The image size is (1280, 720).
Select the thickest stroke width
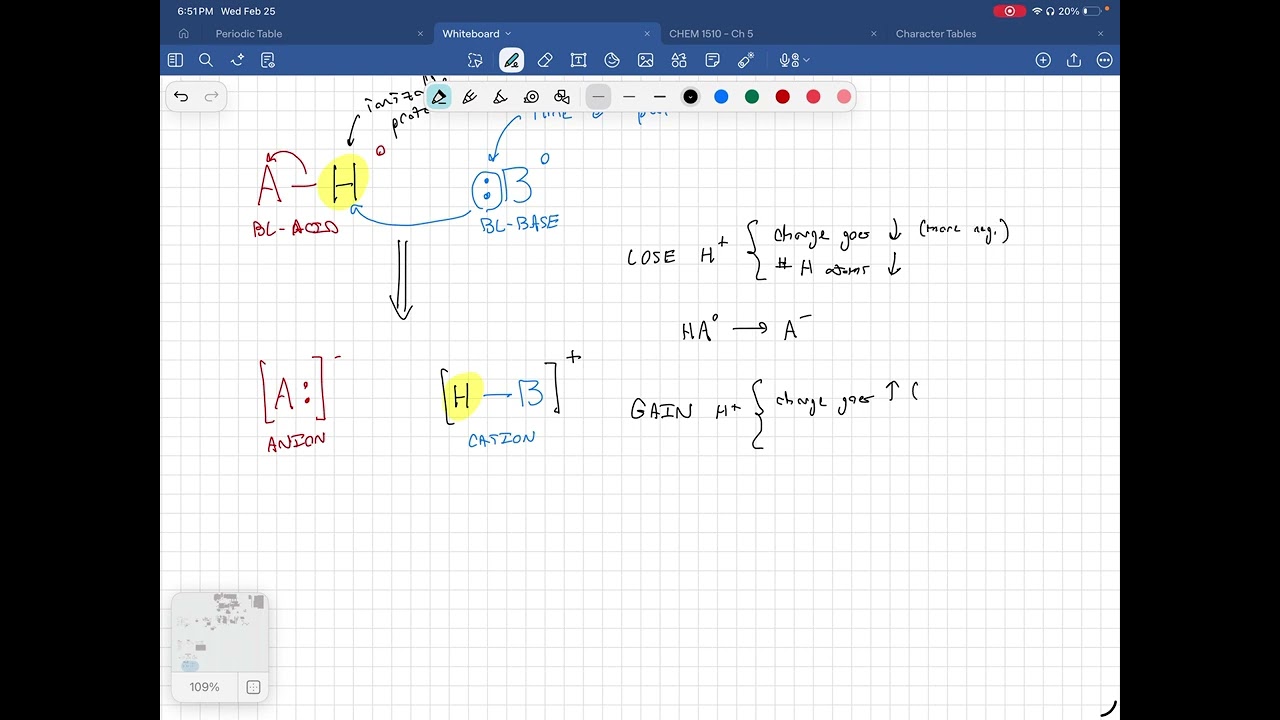(660, 97)
